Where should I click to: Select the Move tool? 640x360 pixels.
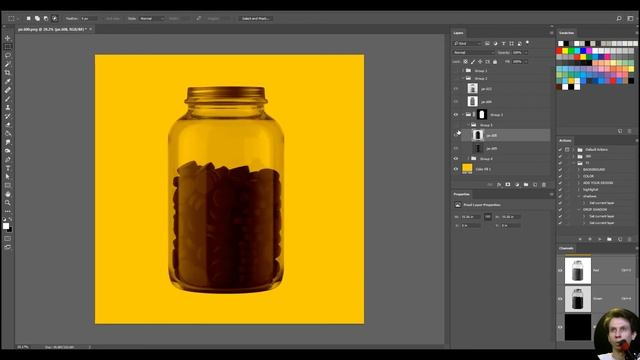point(7,38)
